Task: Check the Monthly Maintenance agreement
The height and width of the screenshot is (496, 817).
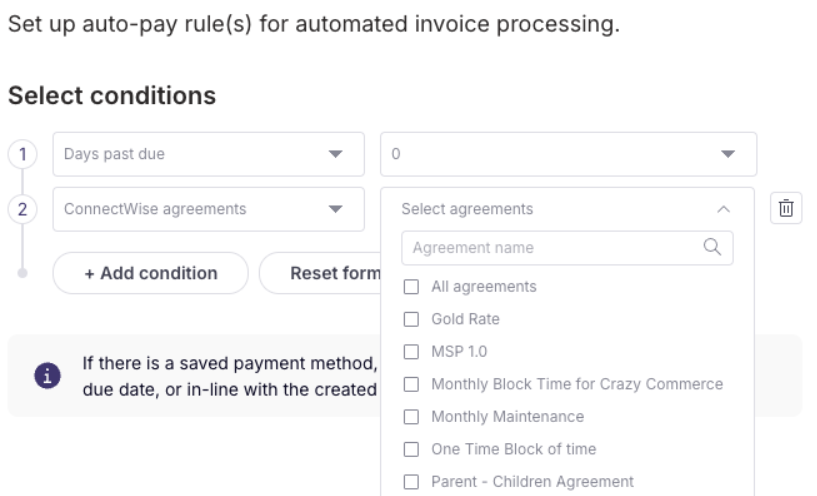Action: click(x=410, y=416)
